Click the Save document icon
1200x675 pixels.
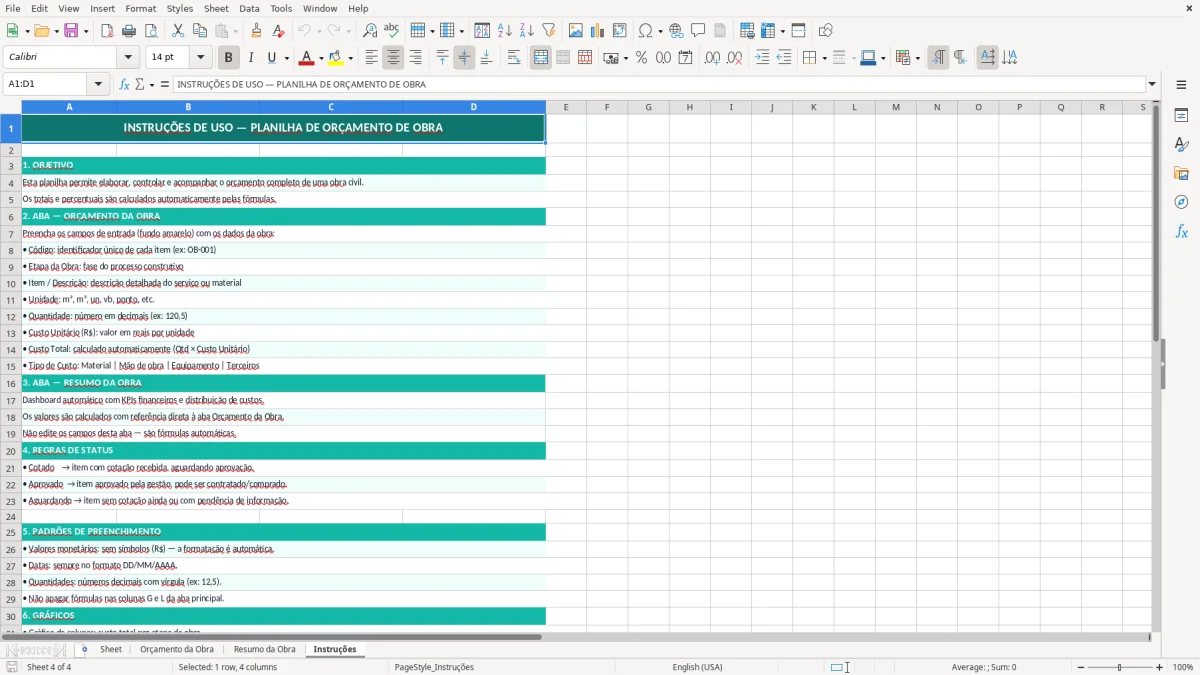click(x=71, y=31)
